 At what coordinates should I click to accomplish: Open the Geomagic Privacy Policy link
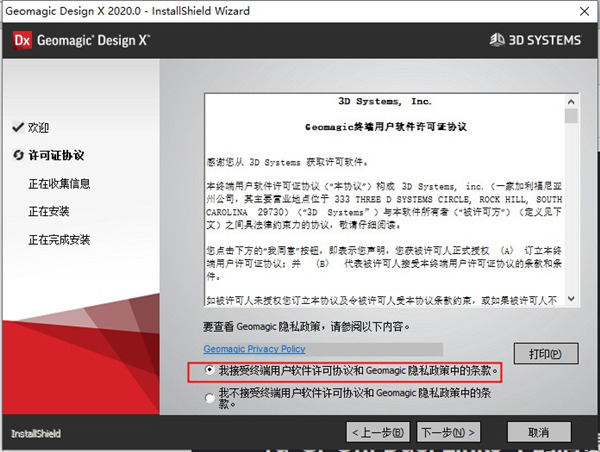254,349
